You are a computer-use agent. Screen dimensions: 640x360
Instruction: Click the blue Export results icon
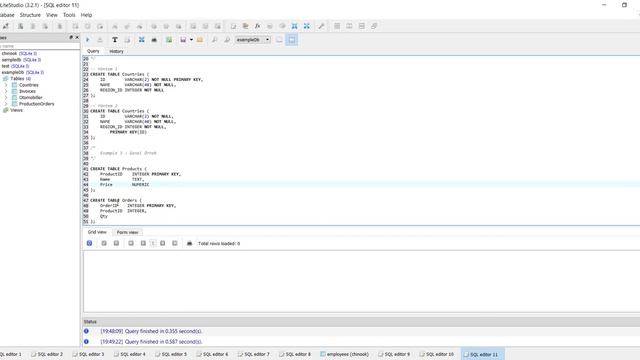pyautogui.click(x=141, y=40)
